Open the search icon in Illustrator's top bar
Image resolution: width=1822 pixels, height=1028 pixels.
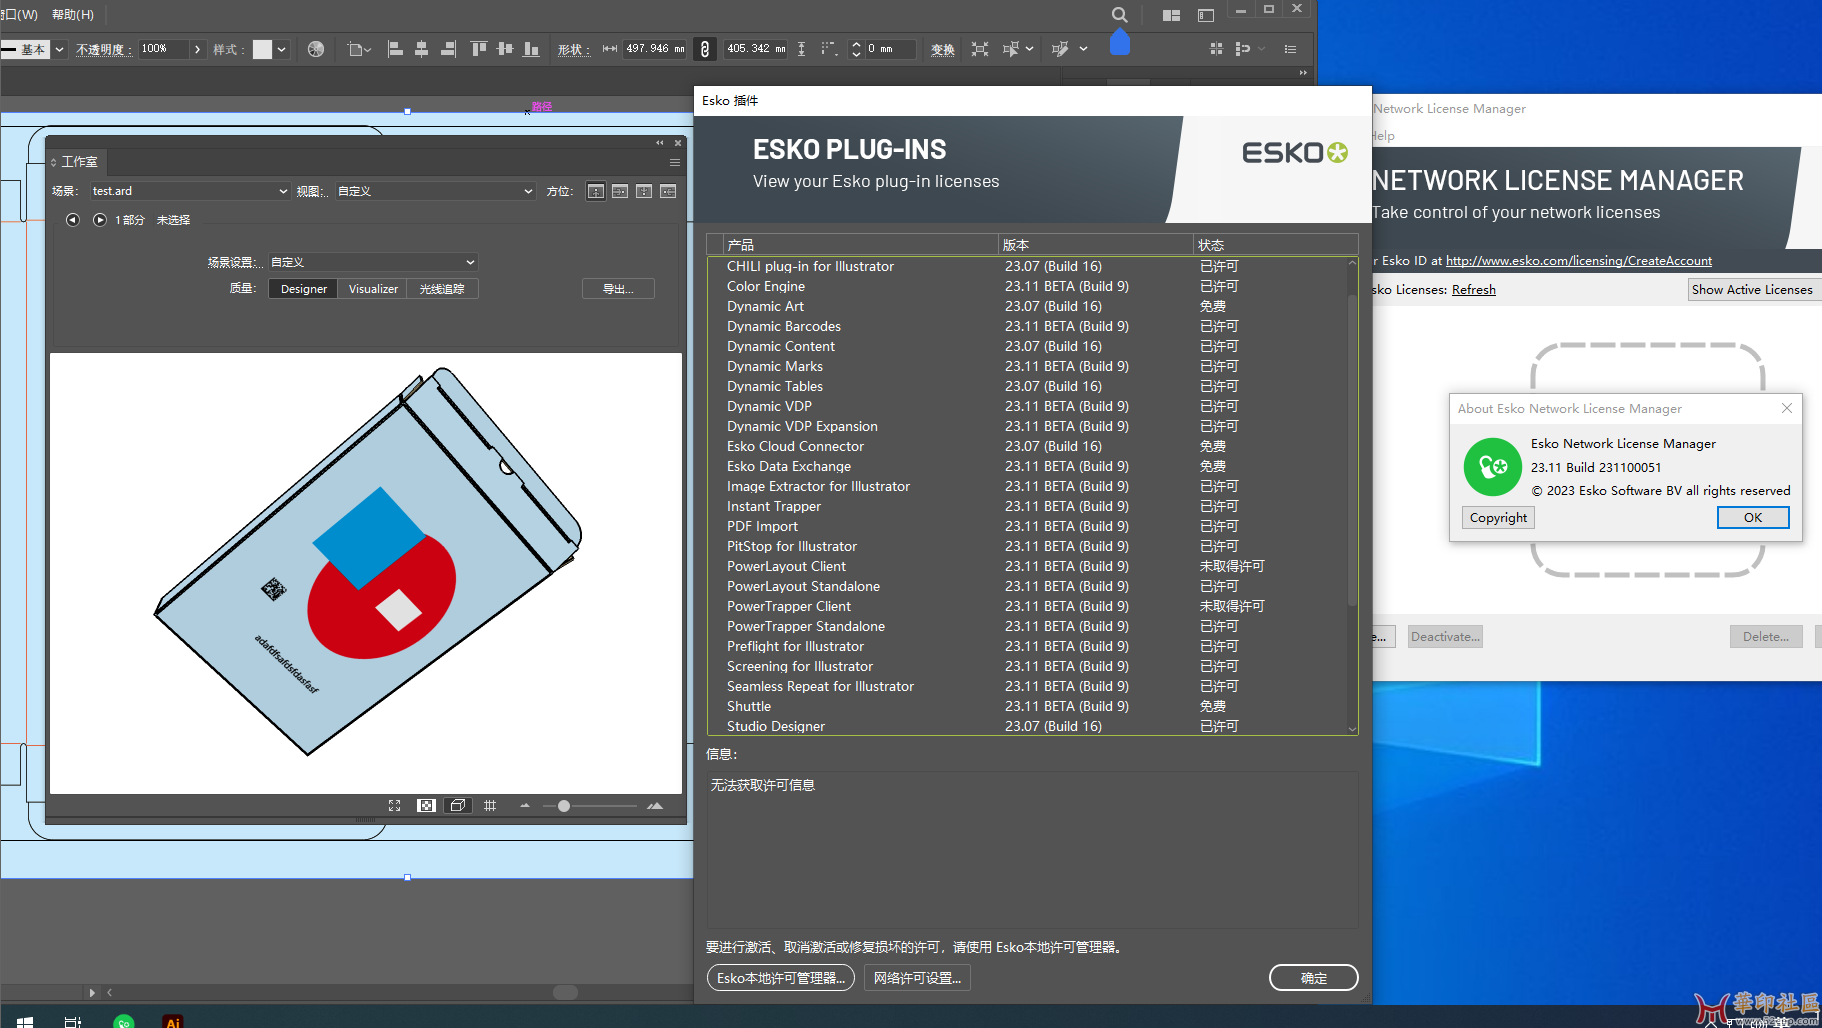pyautogui.click(x=1120, y=15)
